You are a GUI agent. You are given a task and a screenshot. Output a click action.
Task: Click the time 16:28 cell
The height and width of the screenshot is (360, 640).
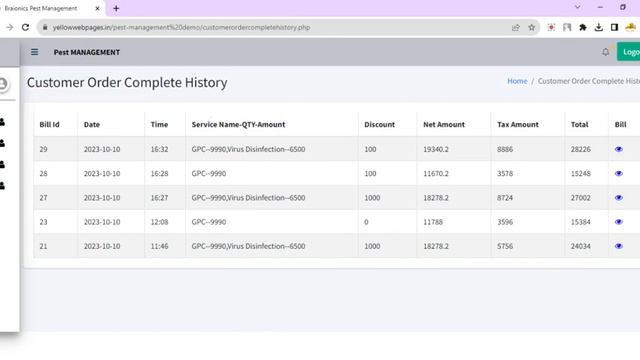pos(165,173)
